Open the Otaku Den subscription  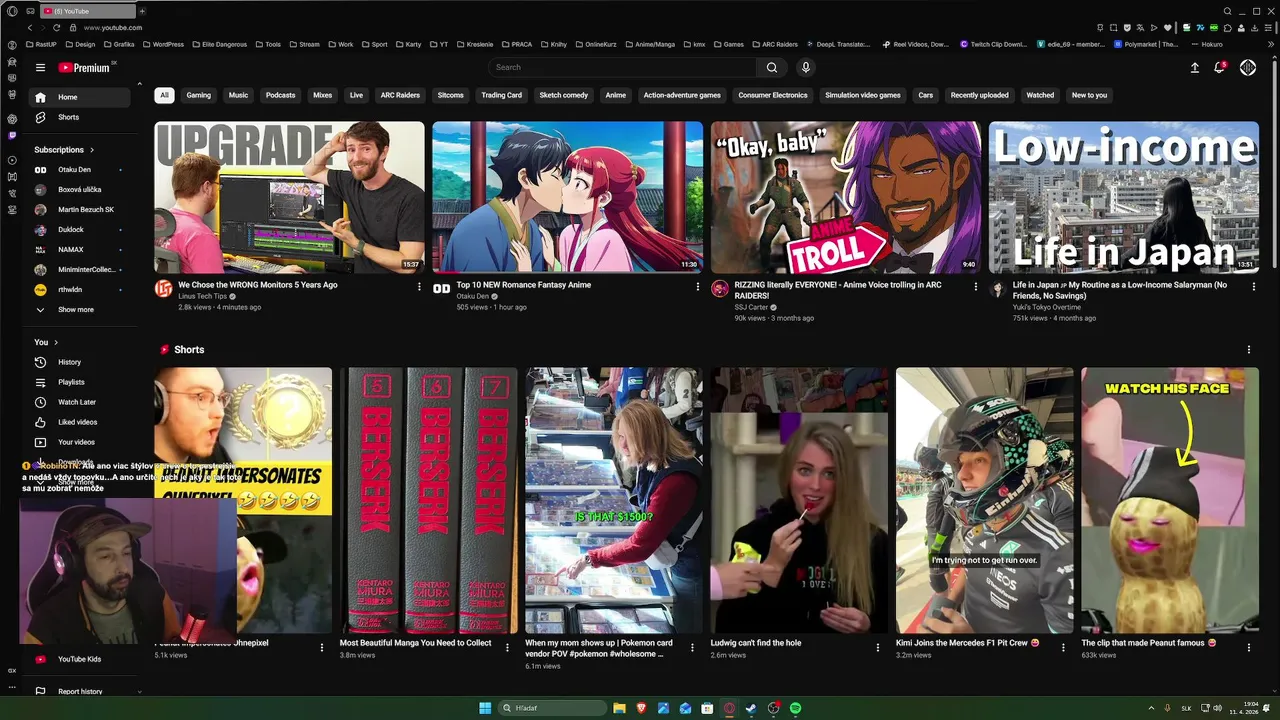pos(80,170)
